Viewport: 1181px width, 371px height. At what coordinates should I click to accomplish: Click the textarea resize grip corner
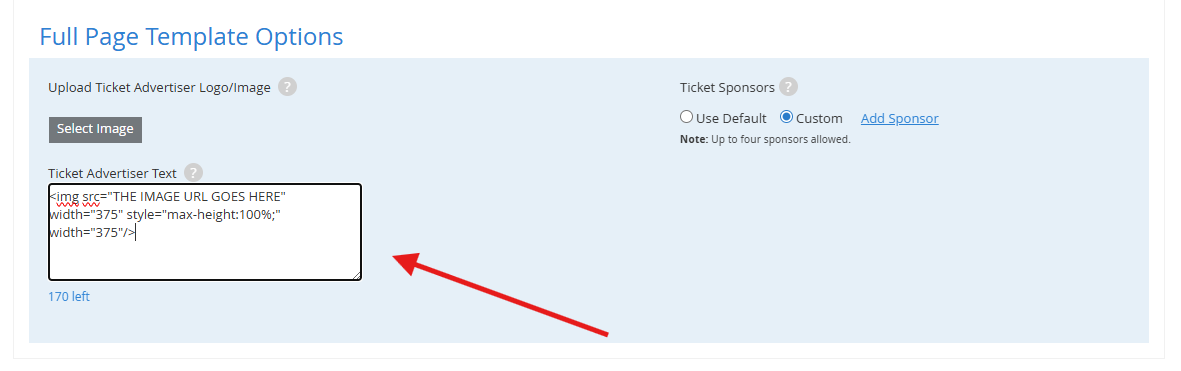(356, 275)
